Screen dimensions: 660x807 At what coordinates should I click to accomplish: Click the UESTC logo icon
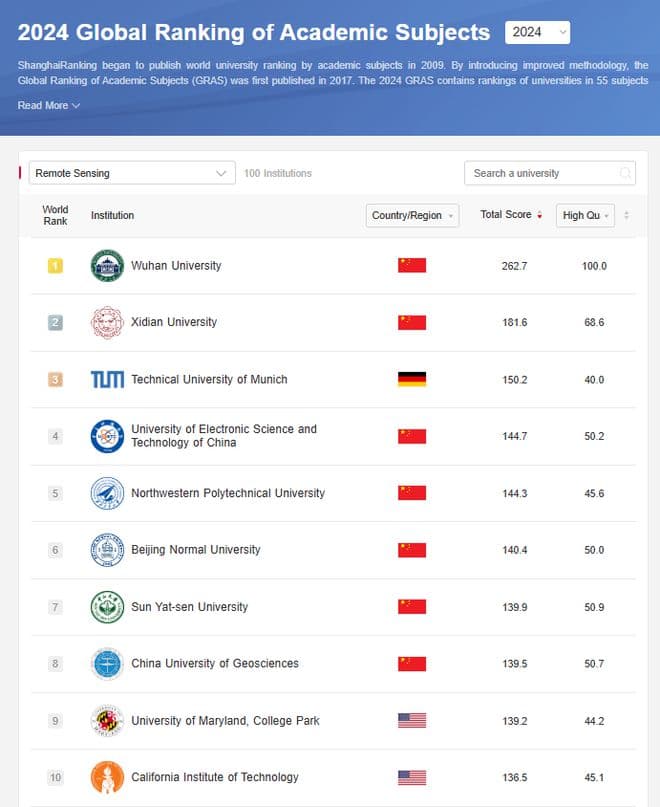(x=107, y=436)
